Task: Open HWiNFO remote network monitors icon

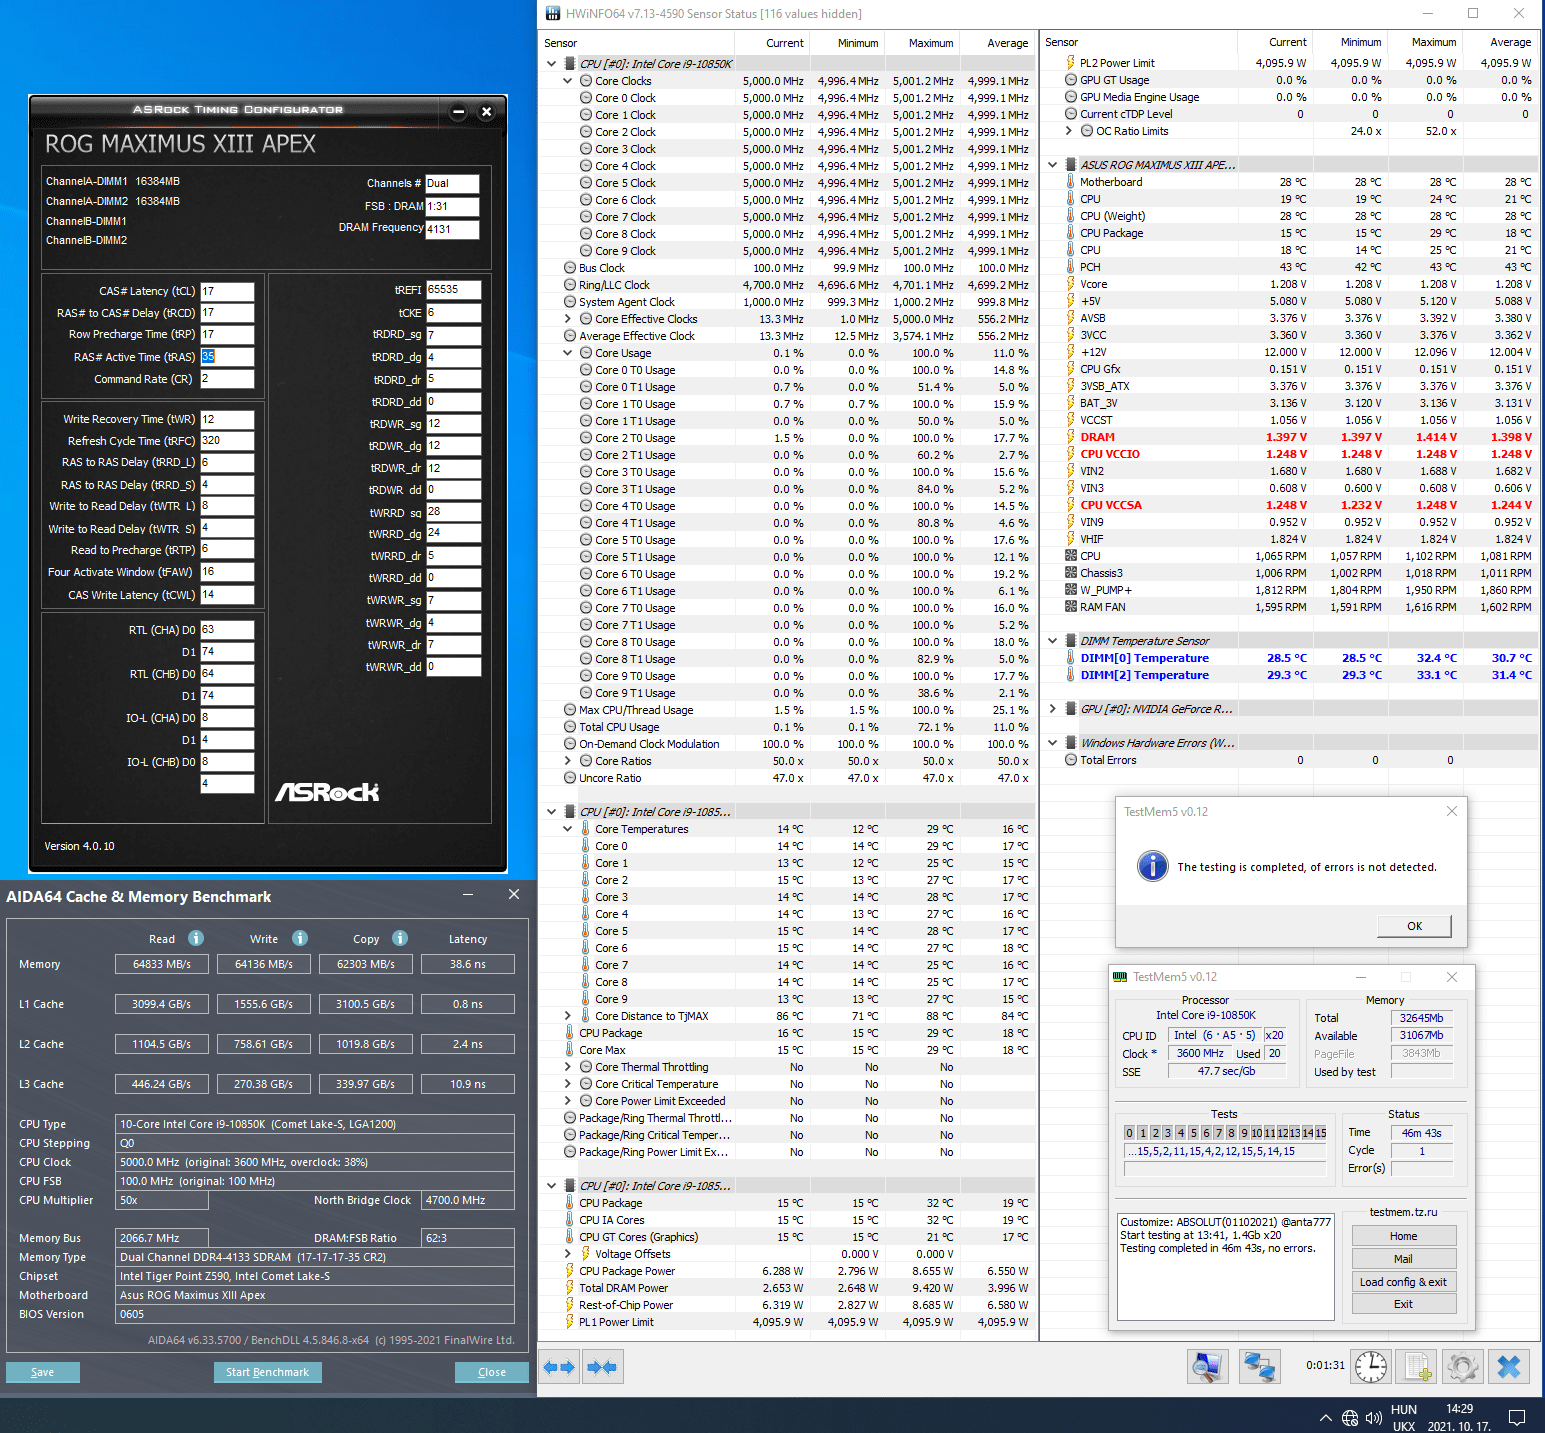Action: [x=1259, y=1366]
